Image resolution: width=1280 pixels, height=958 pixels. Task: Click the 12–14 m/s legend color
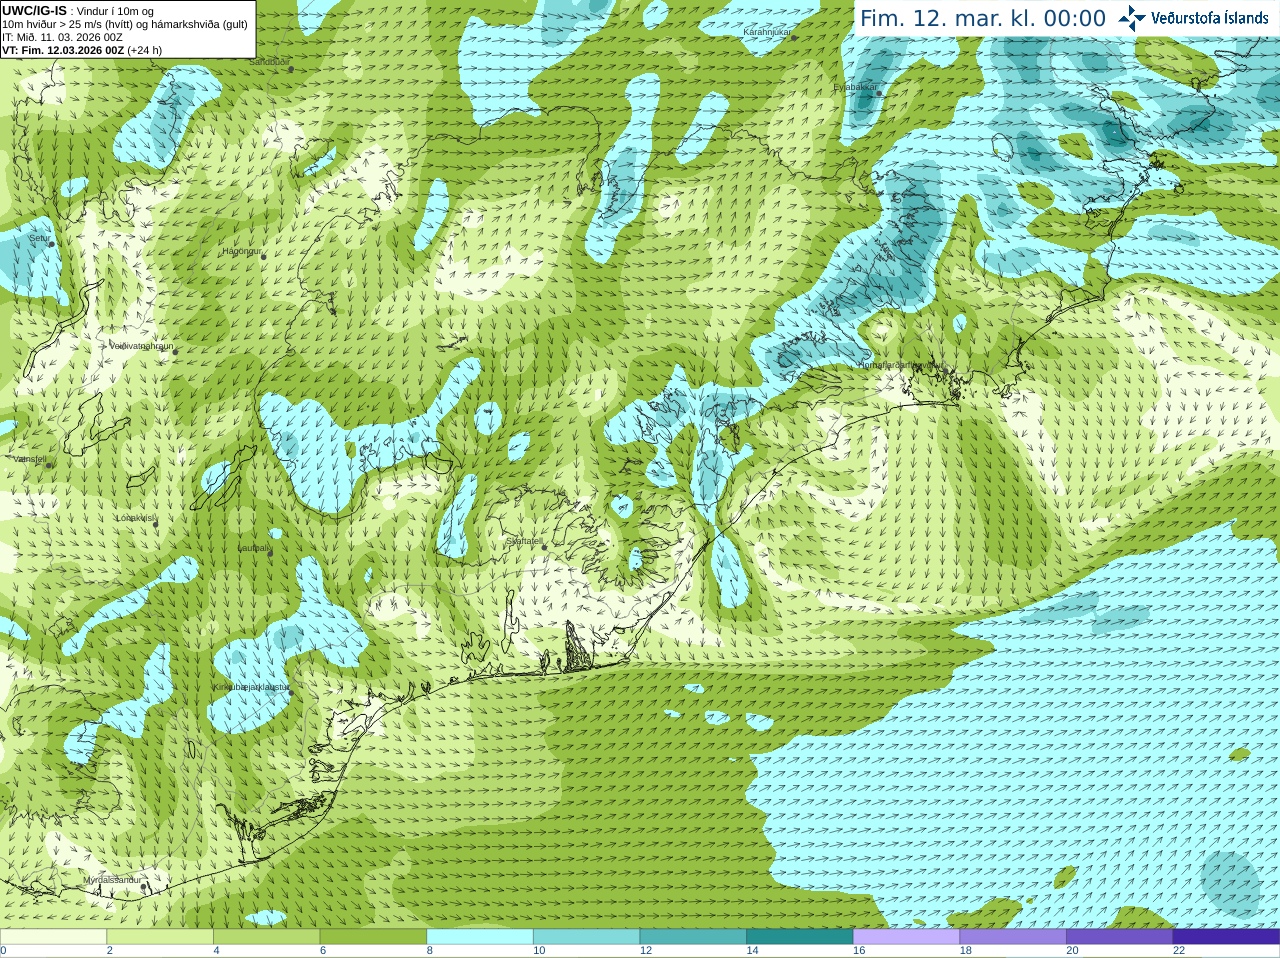click(693, 936)
